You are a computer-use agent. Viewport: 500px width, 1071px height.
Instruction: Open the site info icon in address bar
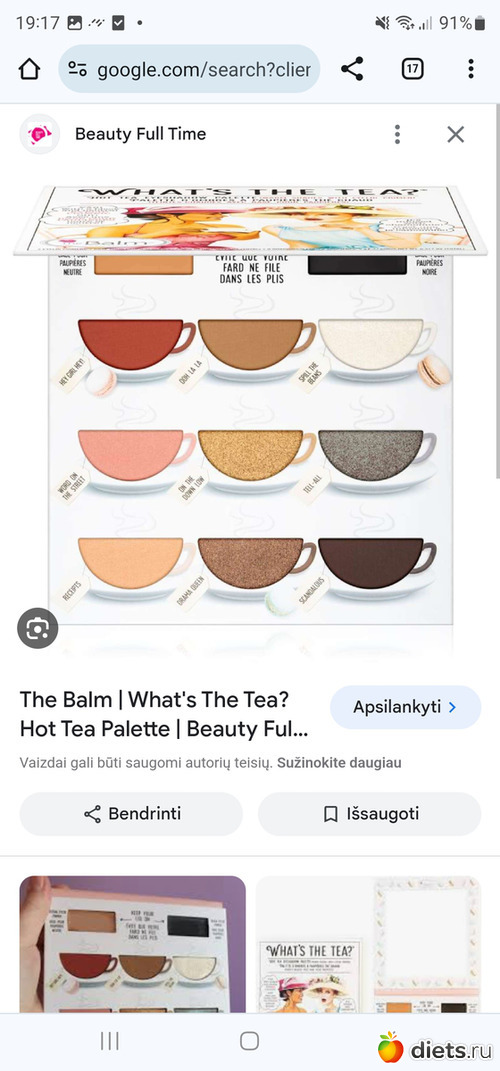point(78,69)
